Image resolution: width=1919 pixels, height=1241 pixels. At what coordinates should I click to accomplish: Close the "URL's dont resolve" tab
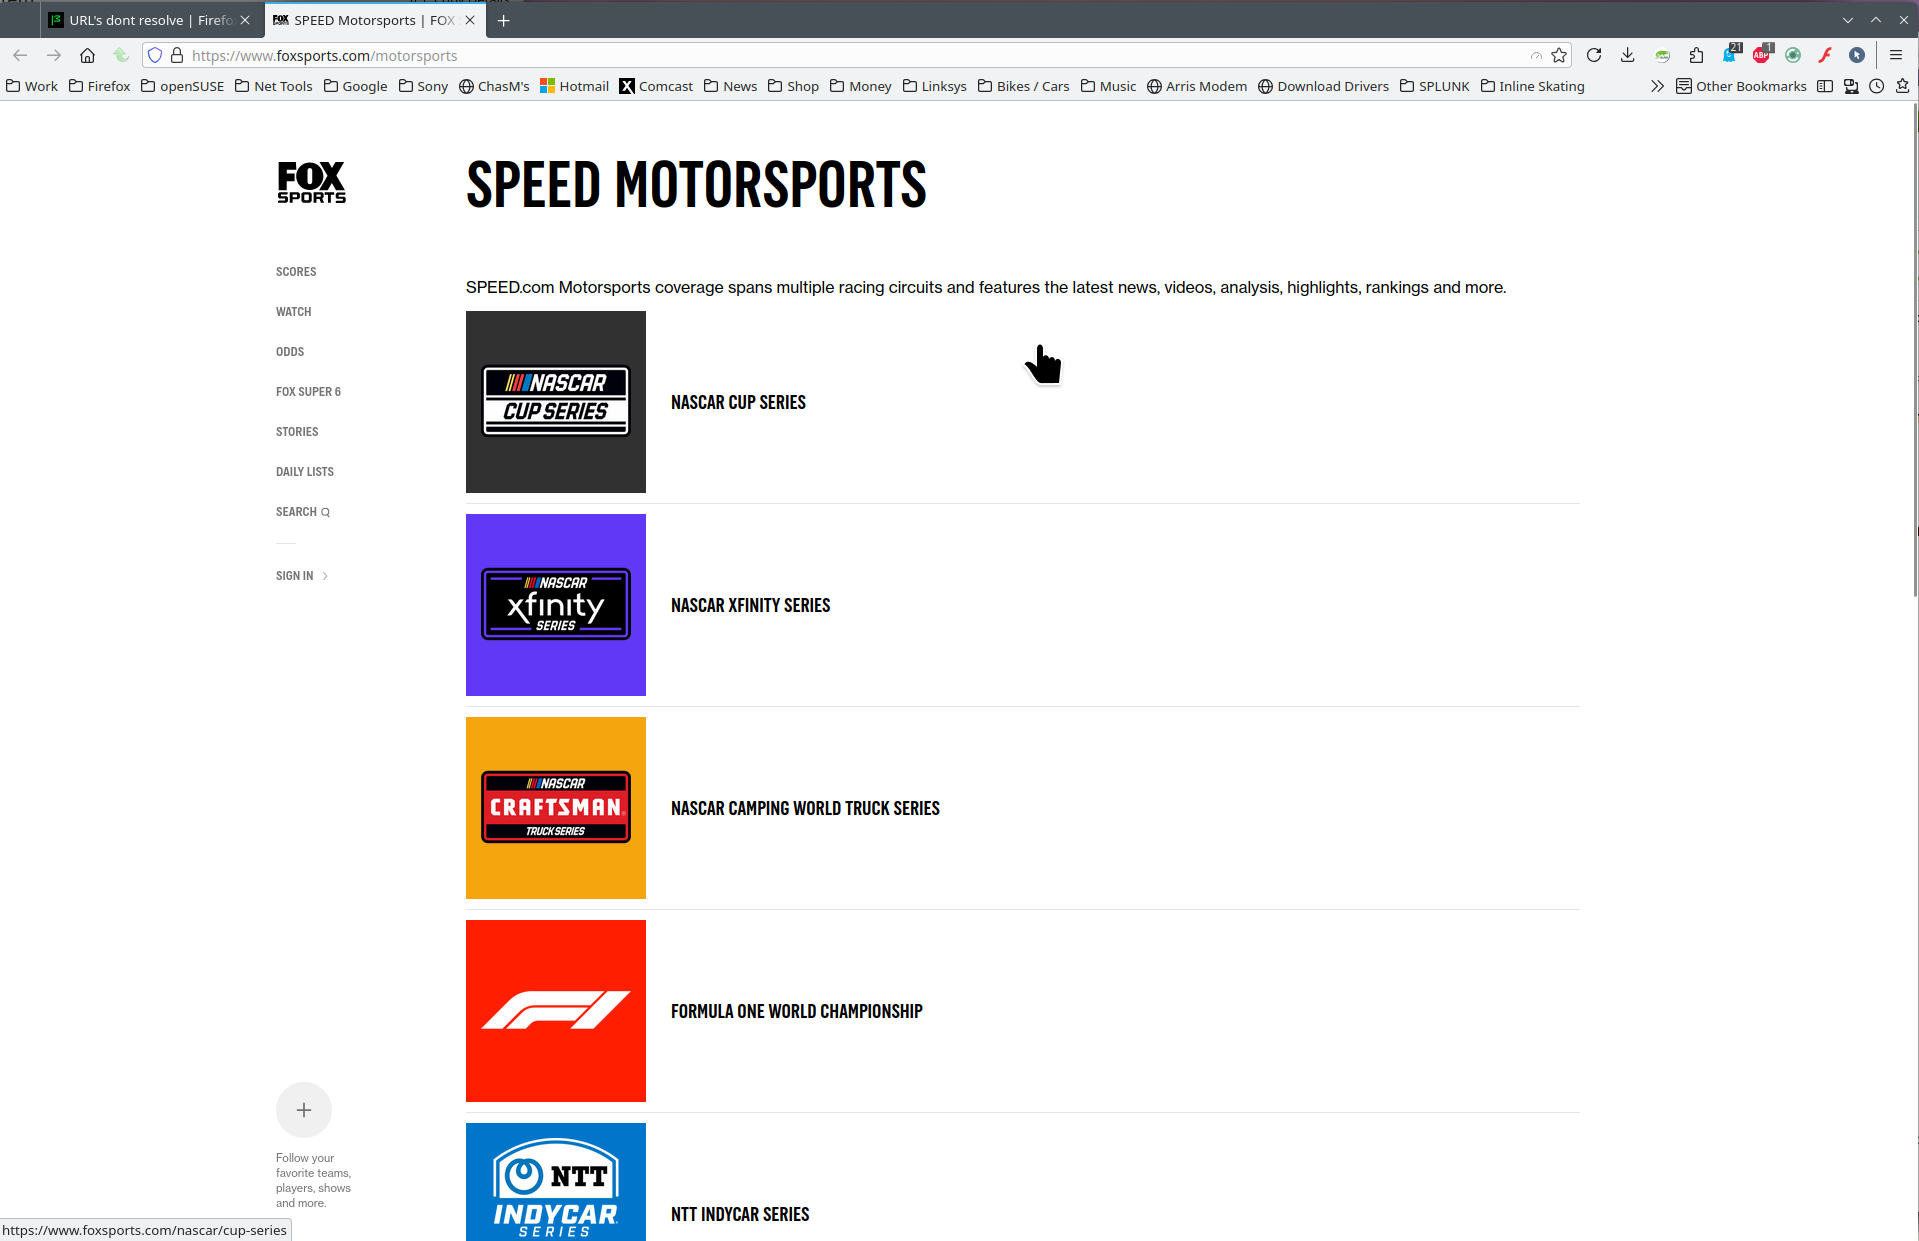click(245, 20)
